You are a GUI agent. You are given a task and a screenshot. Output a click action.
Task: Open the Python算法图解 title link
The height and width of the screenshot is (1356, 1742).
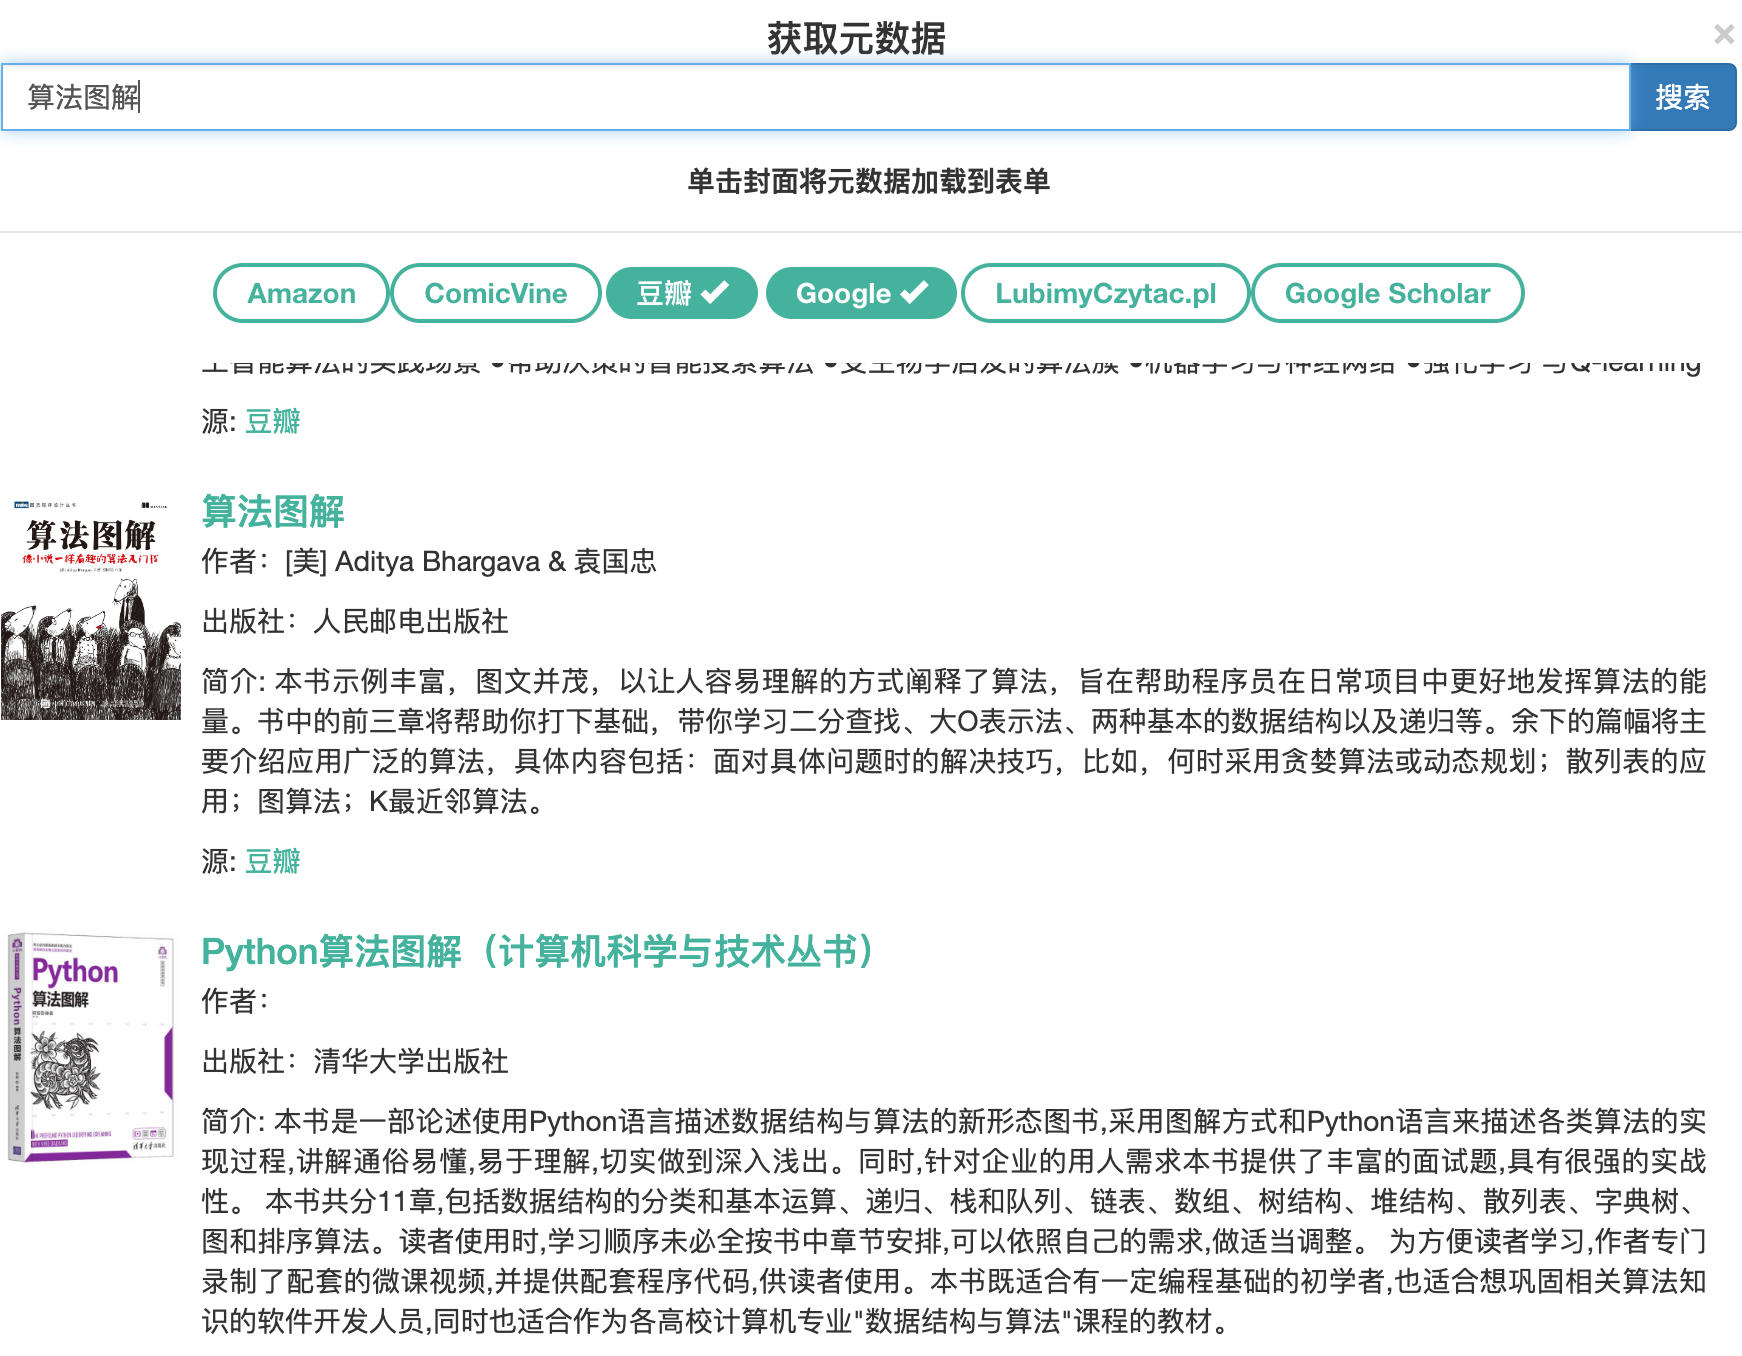pos(537,953)
